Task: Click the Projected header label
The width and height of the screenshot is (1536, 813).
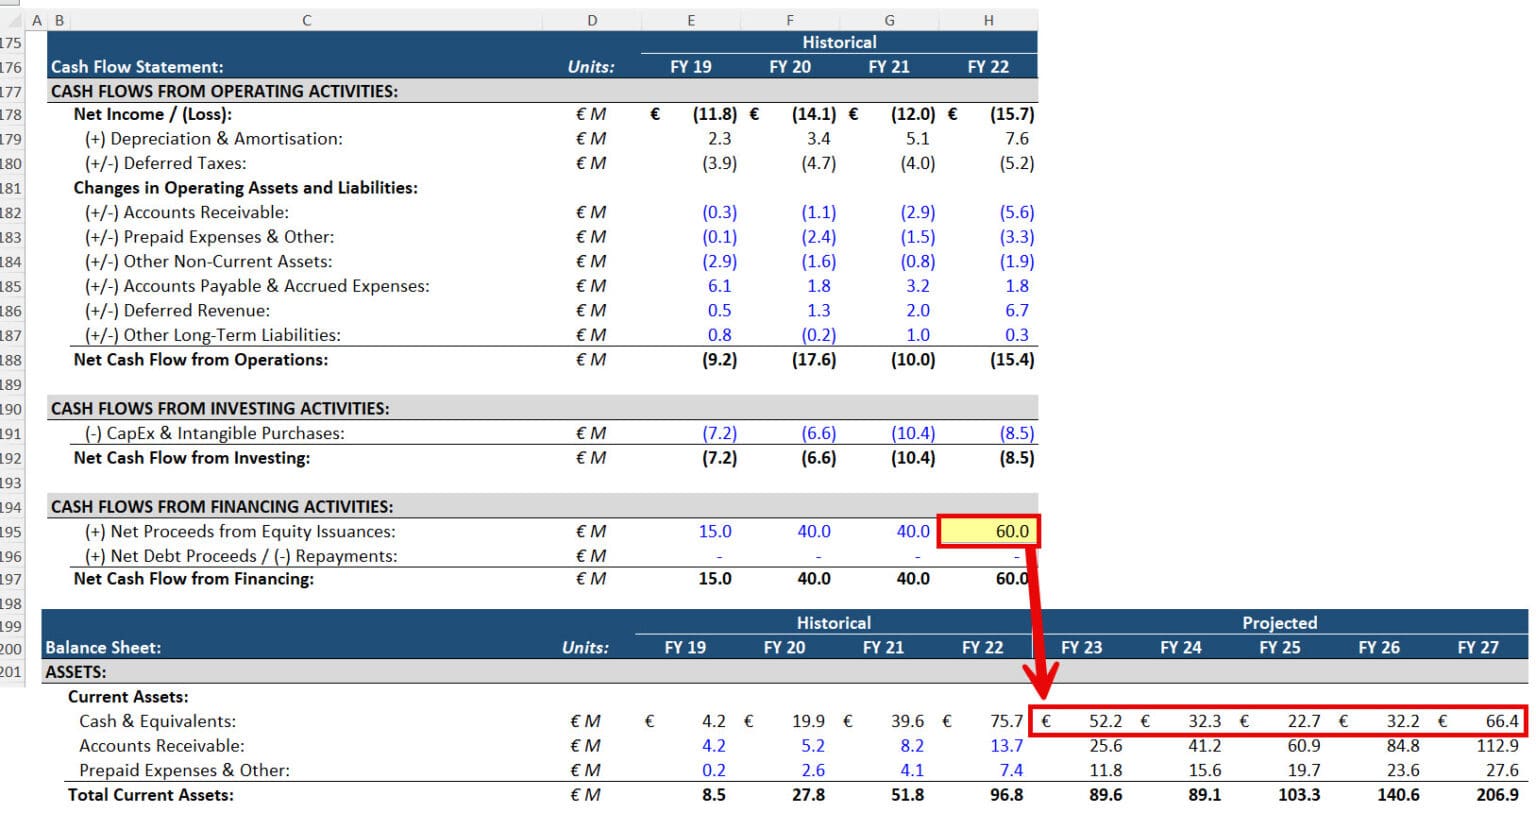Action: pos(1279,622)
